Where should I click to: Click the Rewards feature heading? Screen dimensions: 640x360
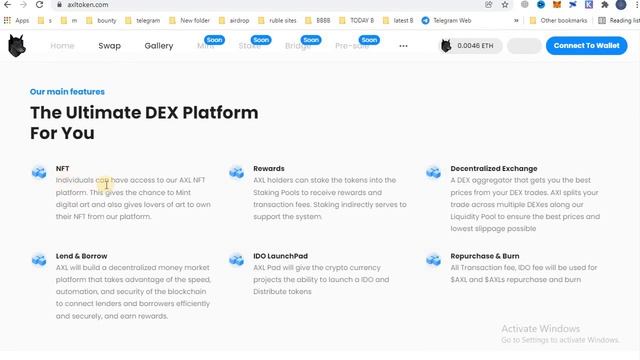pyautogui.click(x=269, y=169)
